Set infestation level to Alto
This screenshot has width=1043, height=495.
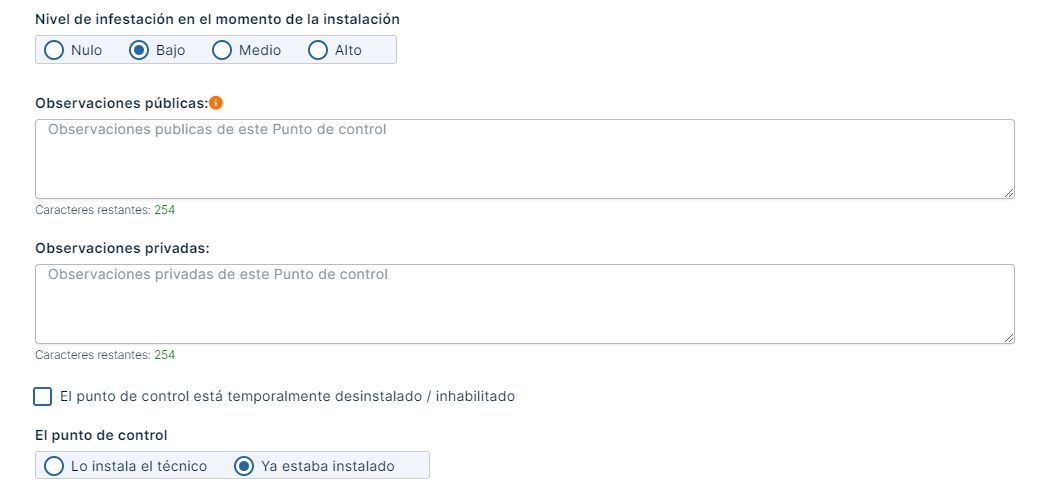(318, 50)
